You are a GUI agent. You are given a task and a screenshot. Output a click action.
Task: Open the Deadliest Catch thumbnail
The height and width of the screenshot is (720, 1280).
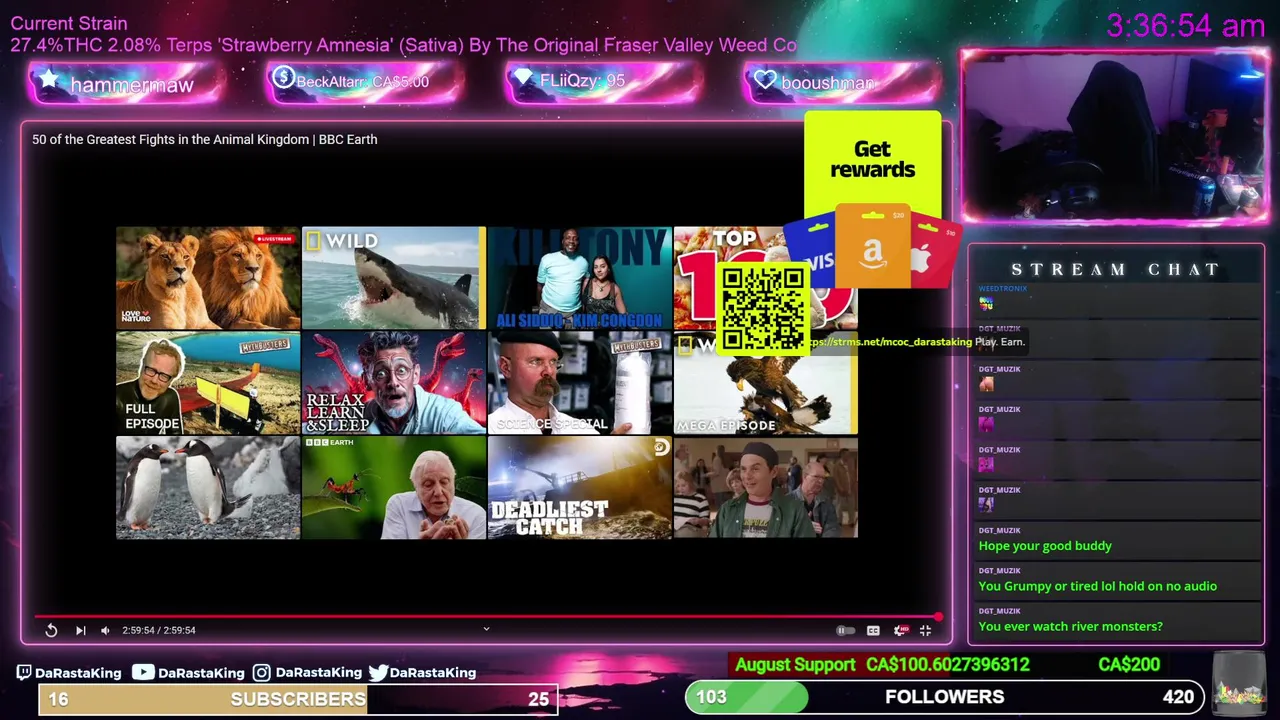point(580,488)
